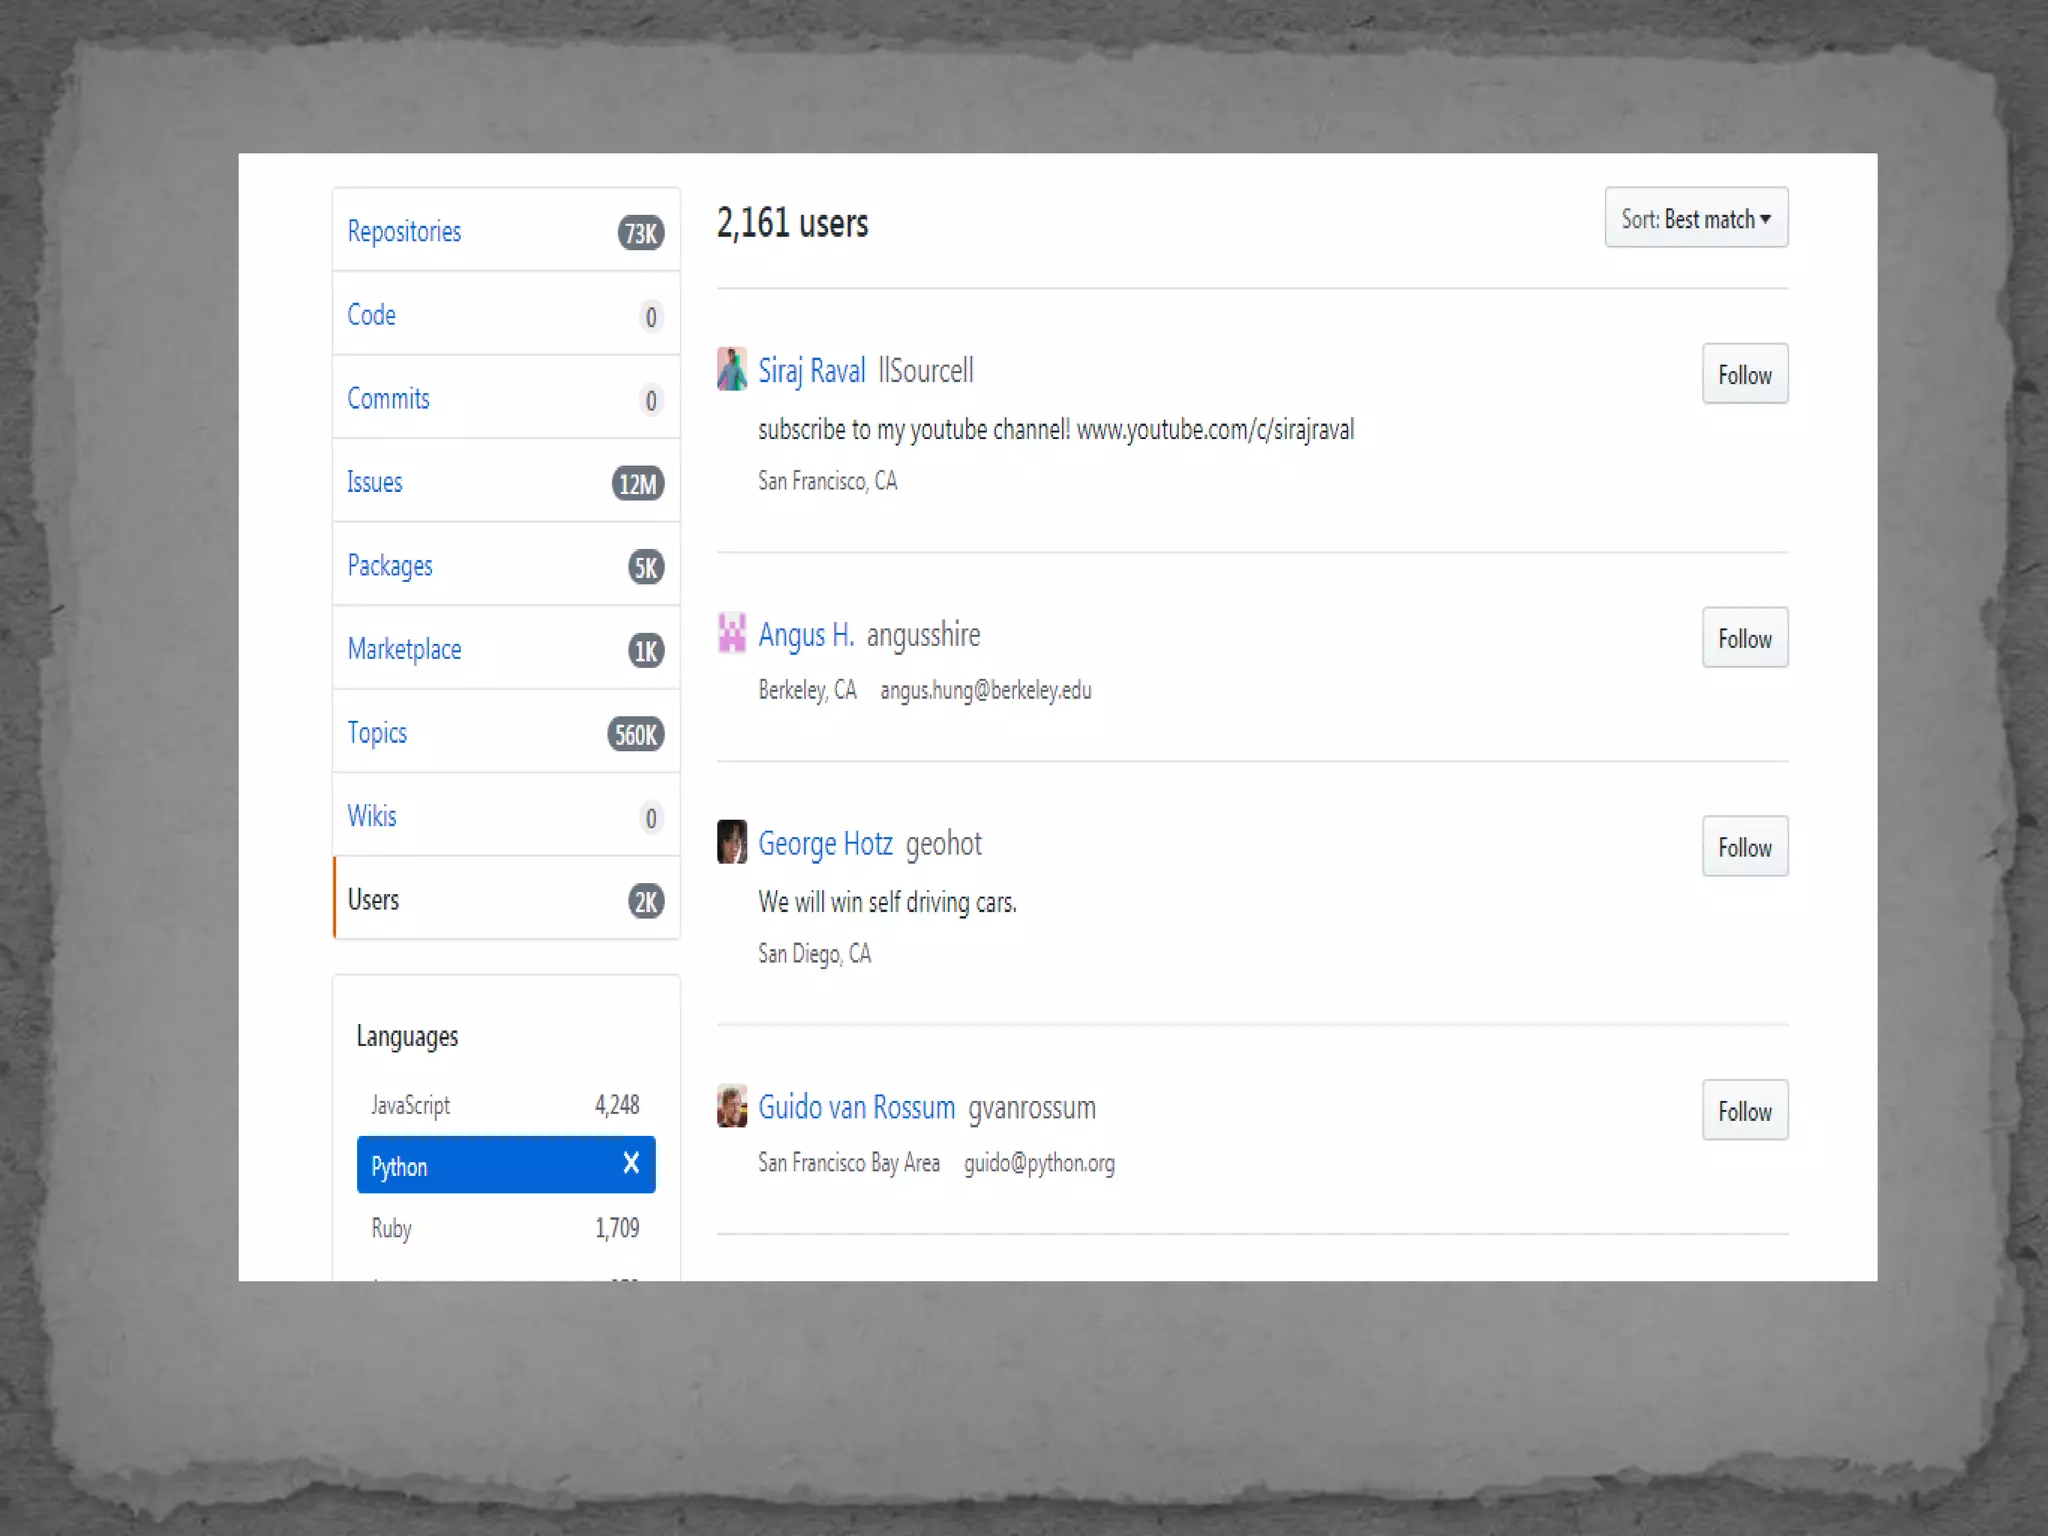Click guido@python.org email link
The height and width of the screenshot is (1536, 2048).
pyautogui.click(x=1039, y=1163)
